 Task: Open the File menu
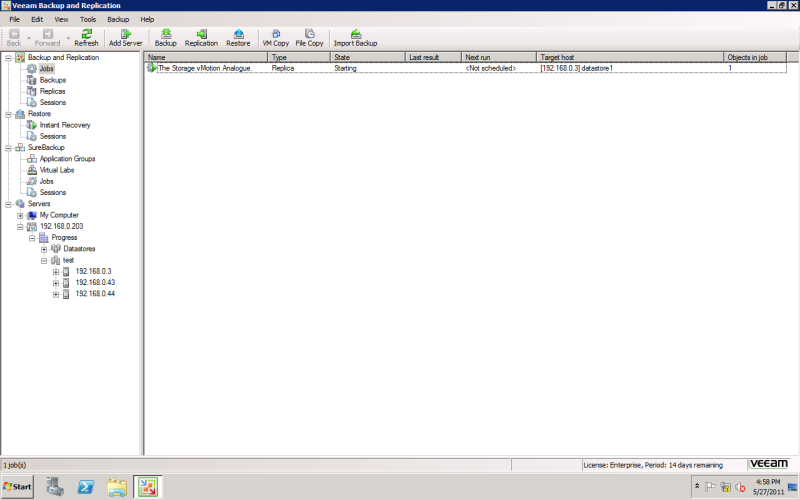[14, 19]
